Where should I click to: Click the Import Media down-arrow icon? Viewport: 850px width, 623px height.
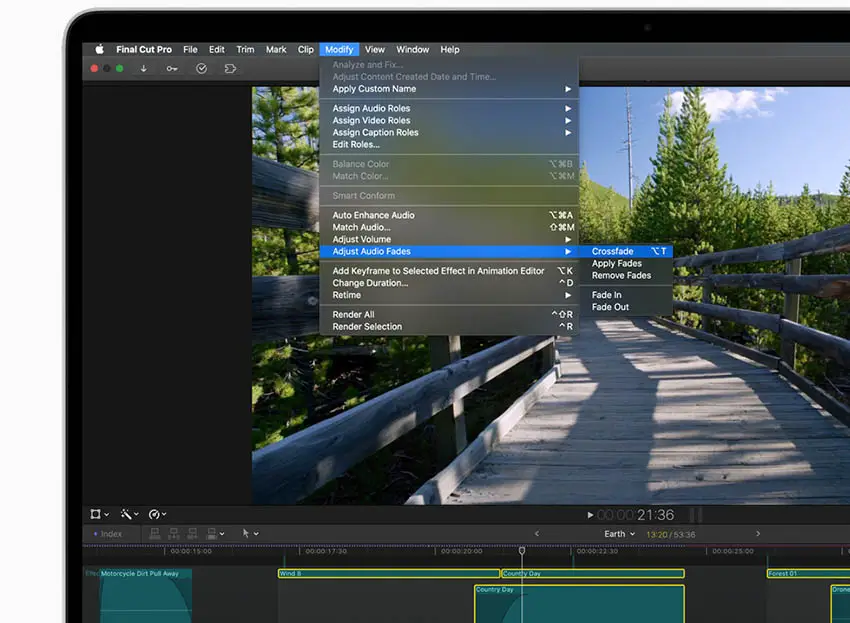(144, 69)
